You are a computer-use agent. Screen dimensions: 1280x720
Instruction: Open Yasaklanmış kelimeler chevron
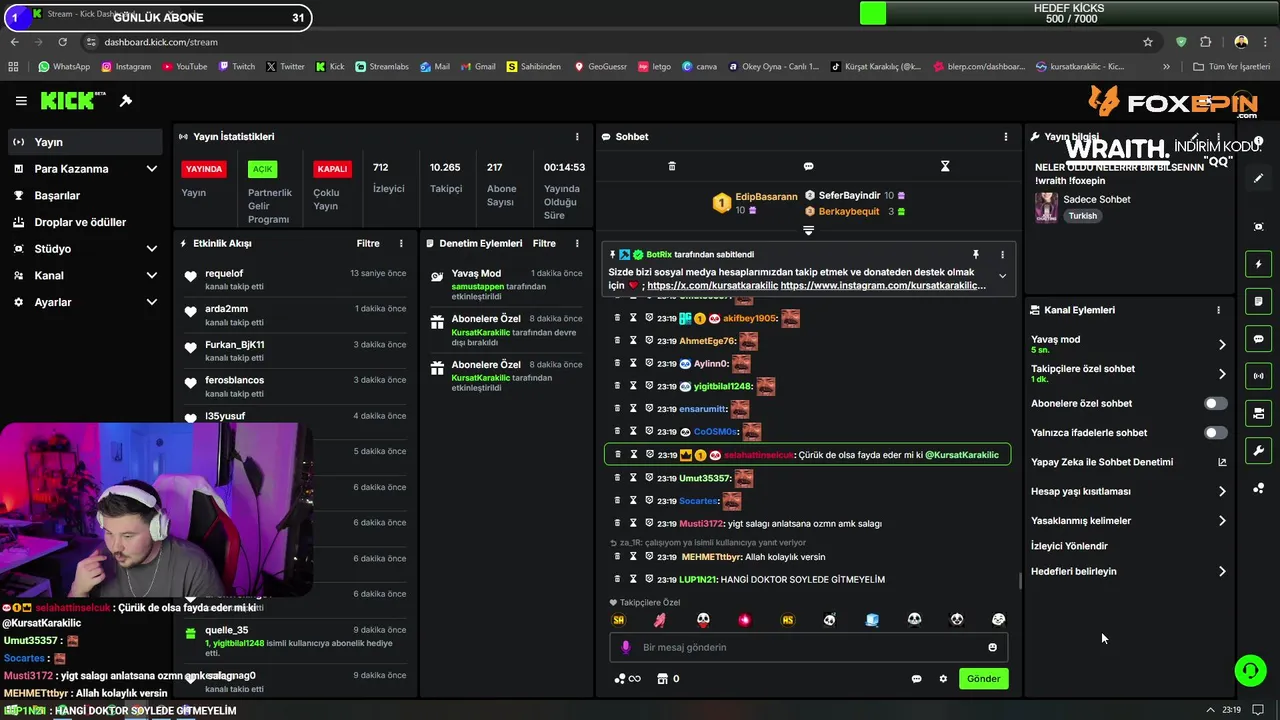(1222, 521)
